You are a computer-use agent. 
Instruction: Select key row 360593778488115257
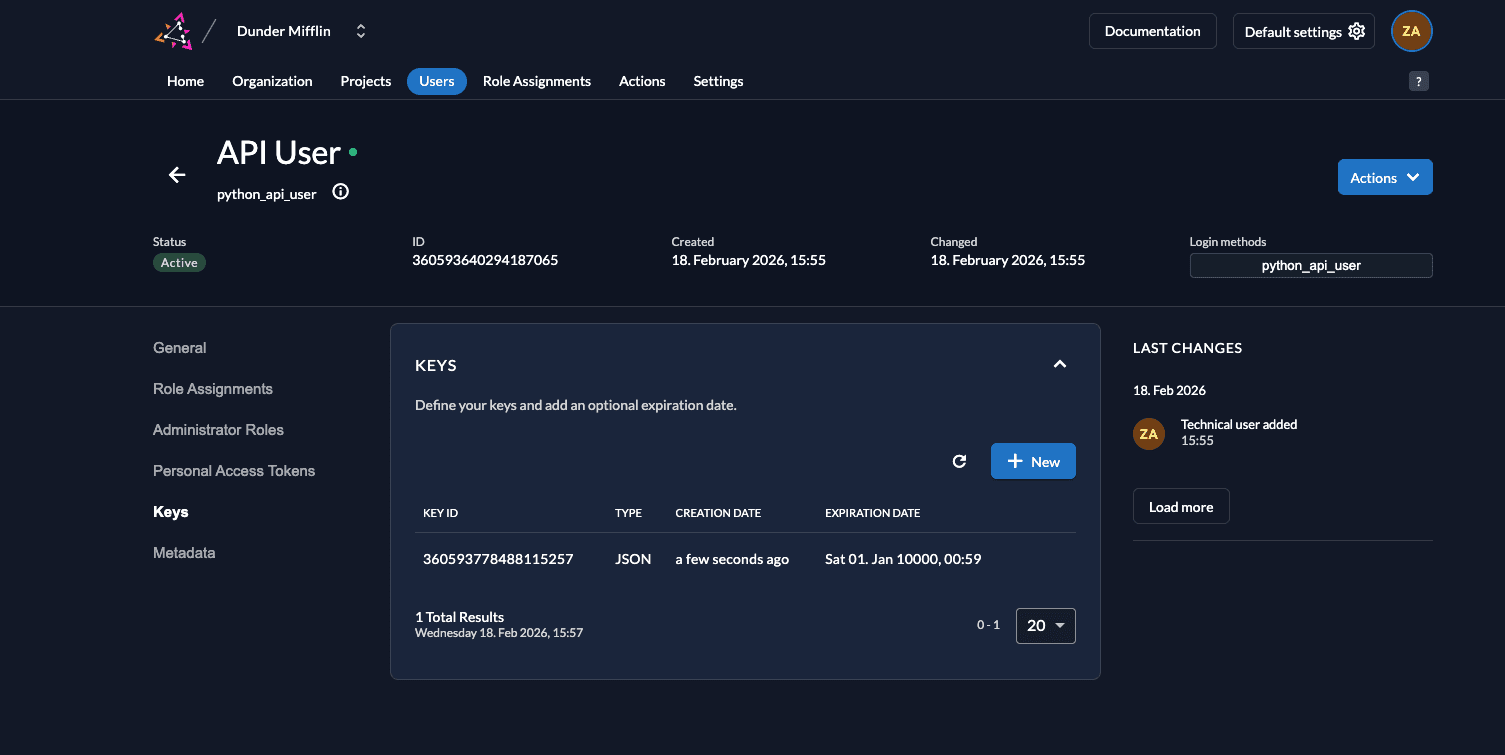(x=498, y=559)
